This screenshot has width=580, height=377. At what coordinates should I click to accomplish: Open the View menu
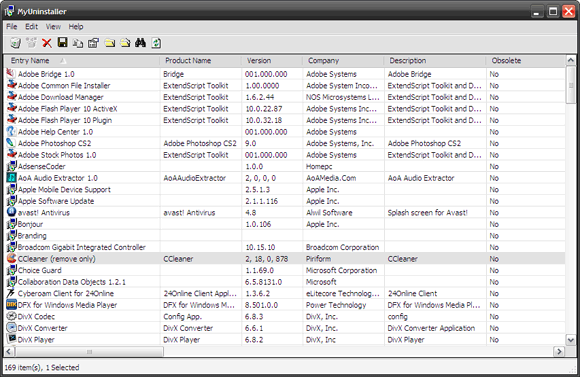(x=53, y=27)
